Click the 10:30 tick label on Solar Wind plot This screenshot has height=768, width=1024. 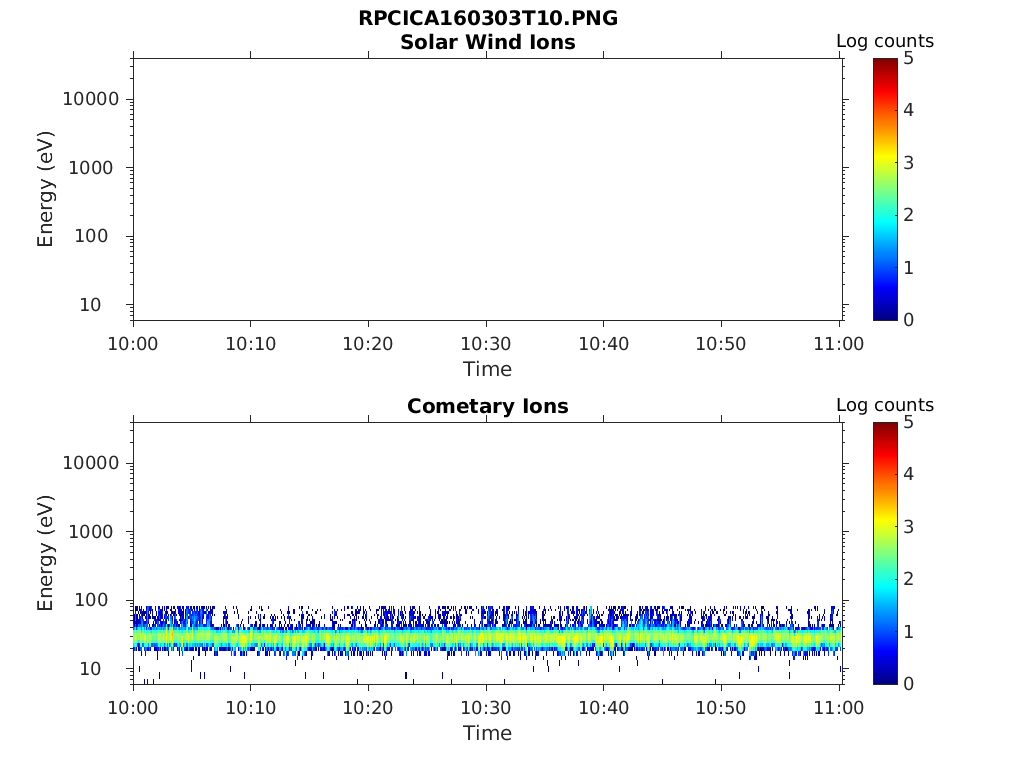486,344
